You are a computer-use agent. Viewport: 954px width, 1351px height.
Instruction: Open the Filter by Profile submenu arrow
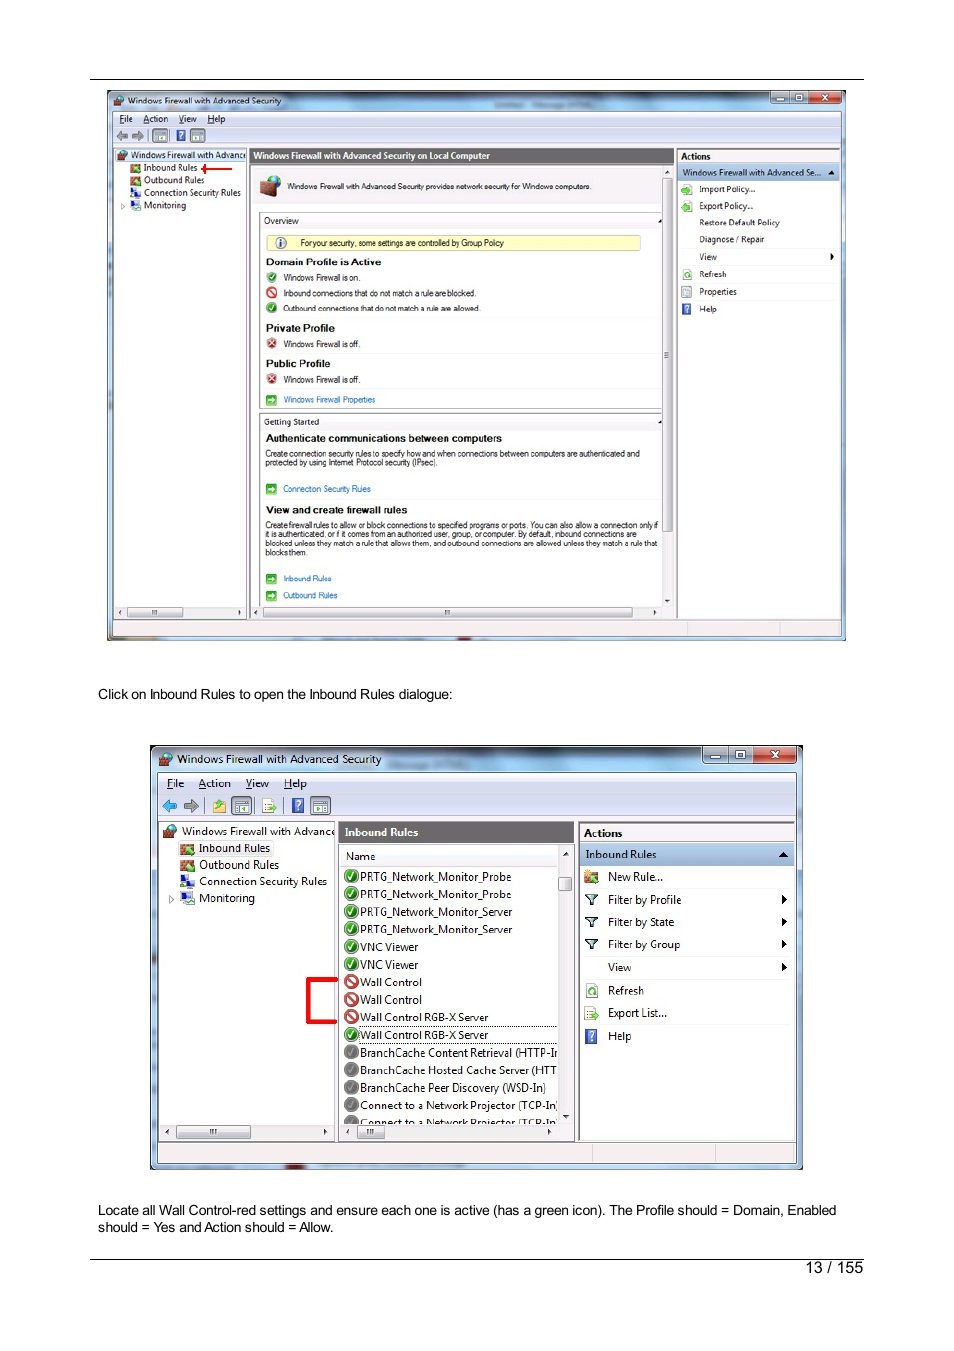pos(784,900)
